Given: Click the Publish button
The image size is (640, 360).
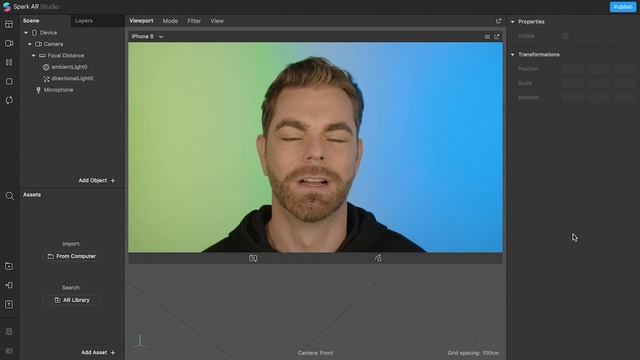Looking at the screenshot, I should point(623,7).
